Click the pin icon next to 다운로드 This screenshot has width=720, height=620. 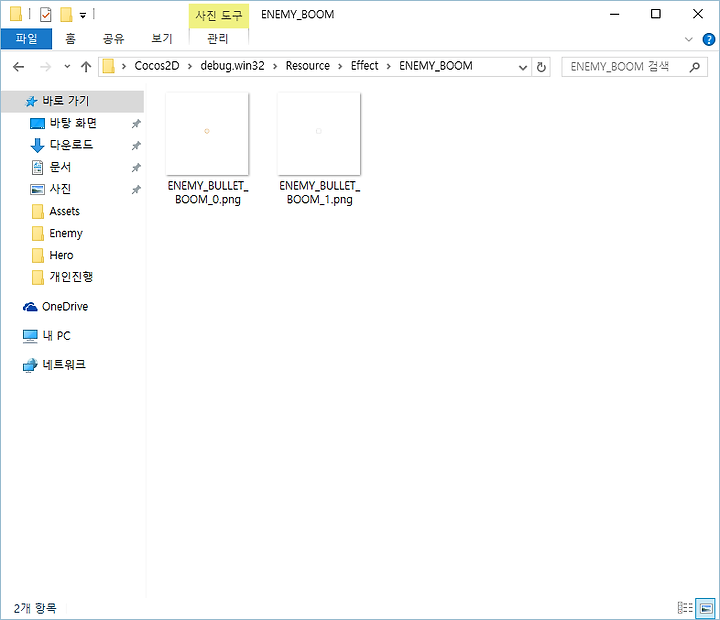(x=136, y=146)
